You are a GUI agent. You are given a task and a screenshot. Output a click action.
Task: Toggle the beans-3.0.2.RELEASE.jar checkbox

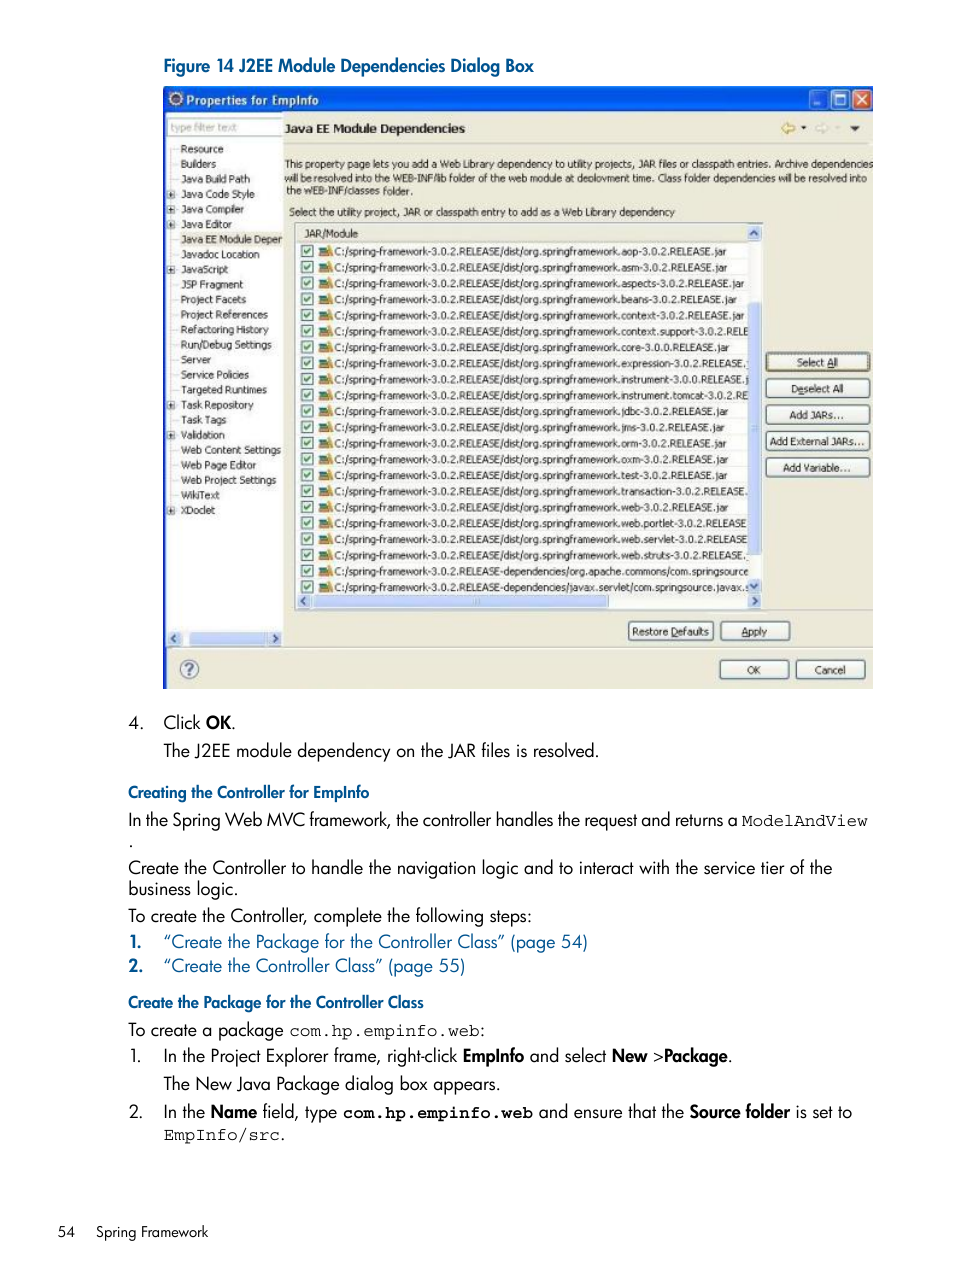pos(308,299)
